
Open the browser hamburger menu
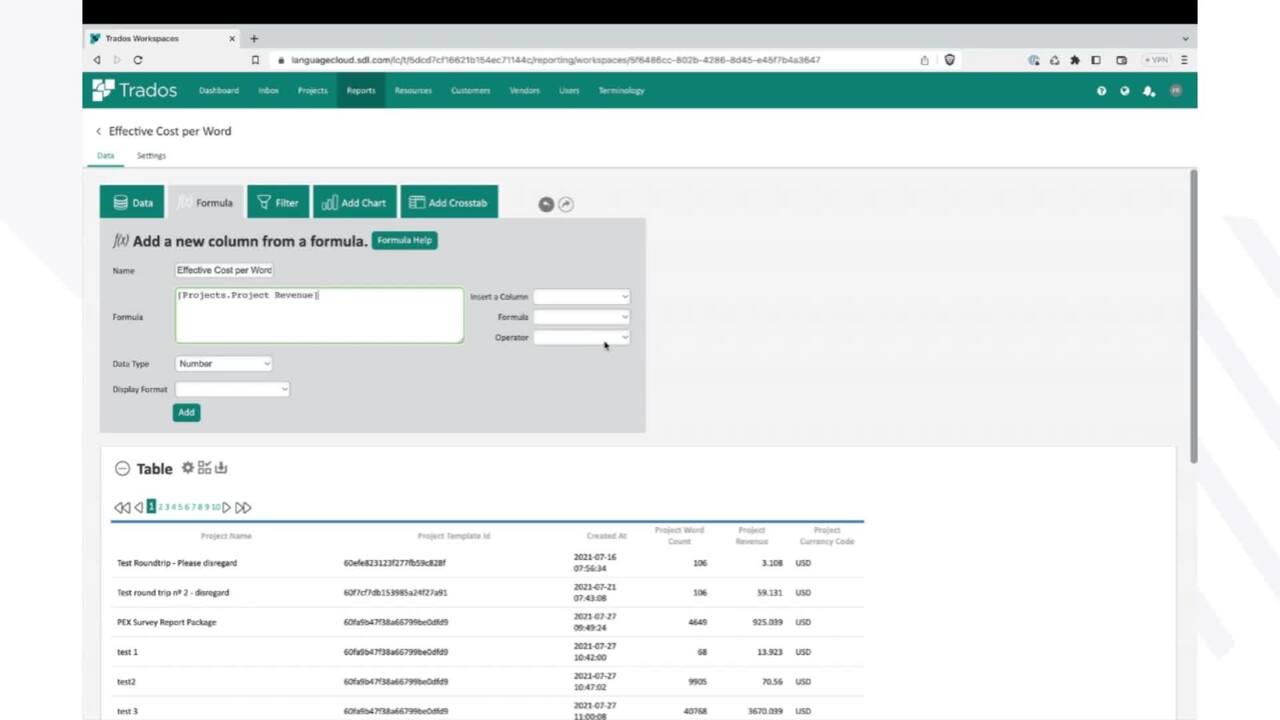click(x=1184, y=60)
